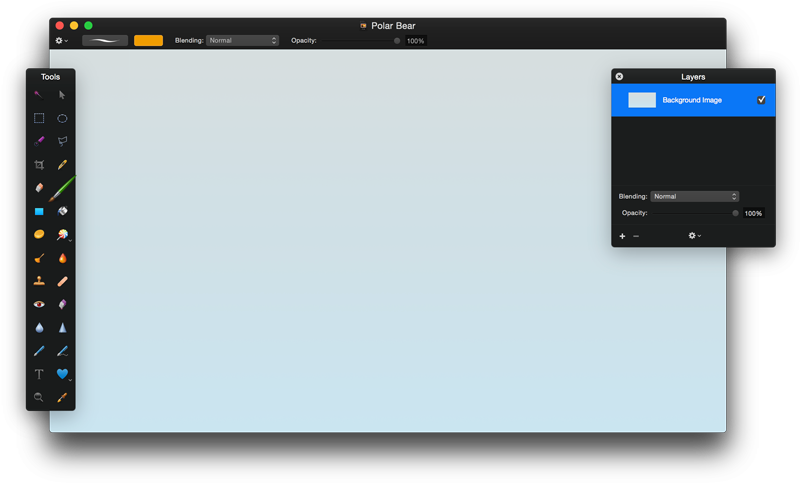The width and height of the screenshot is (800, 483).
Task: Select the Type tool
Action: pos(39,374)
